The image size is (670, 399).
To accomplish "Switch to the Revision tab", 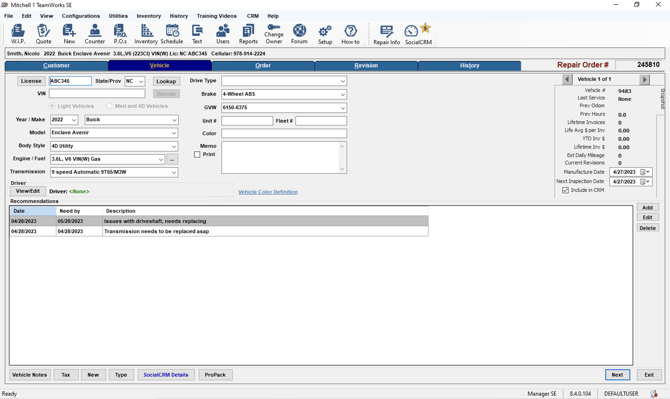I will (366, 66).
